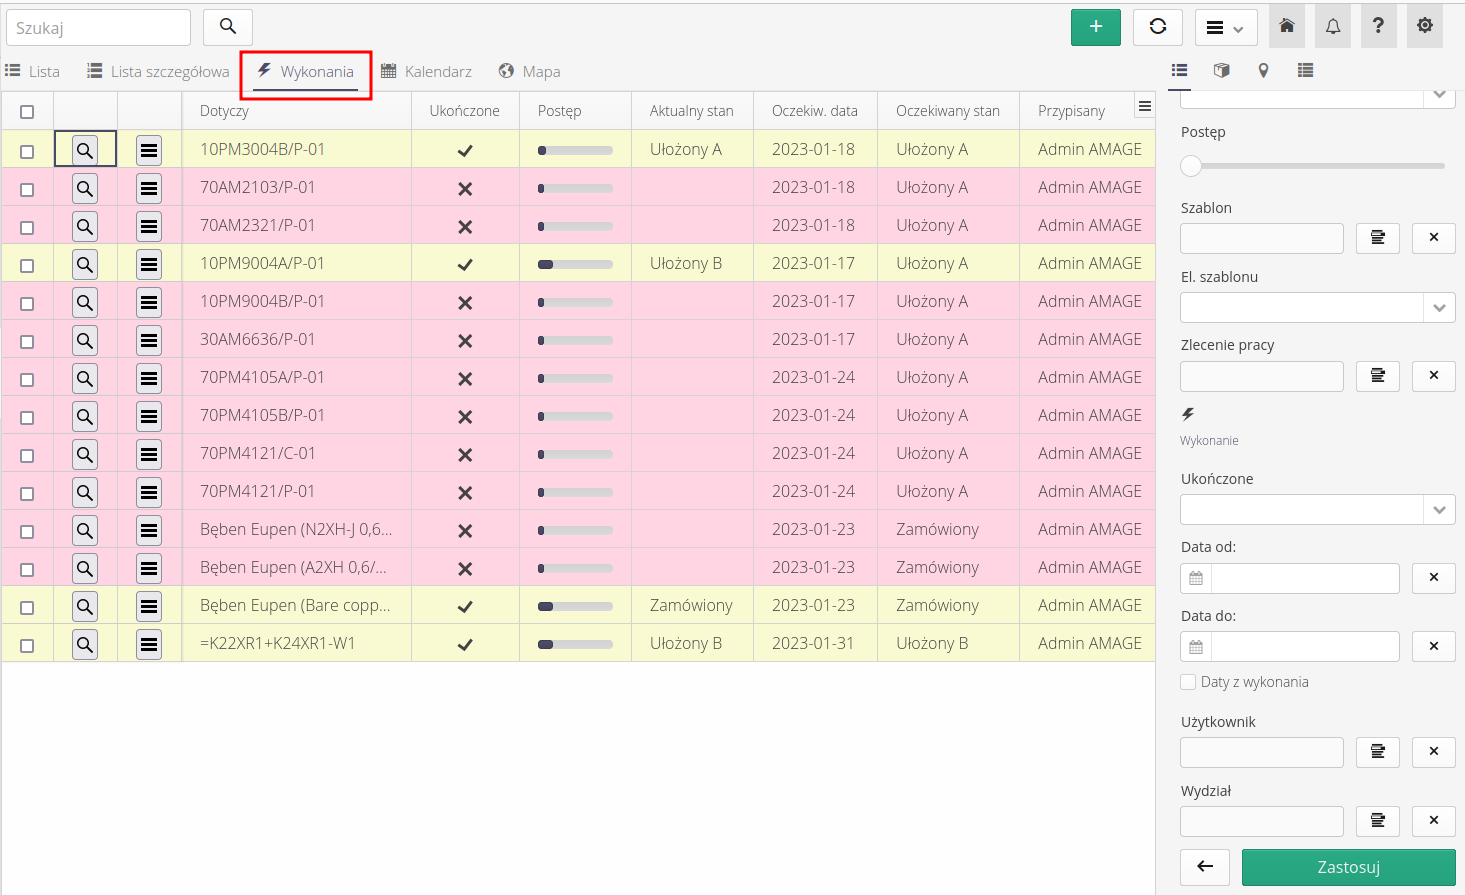
Task: Switch to the Kalendarz tab
Action: [x=427, y=72]
